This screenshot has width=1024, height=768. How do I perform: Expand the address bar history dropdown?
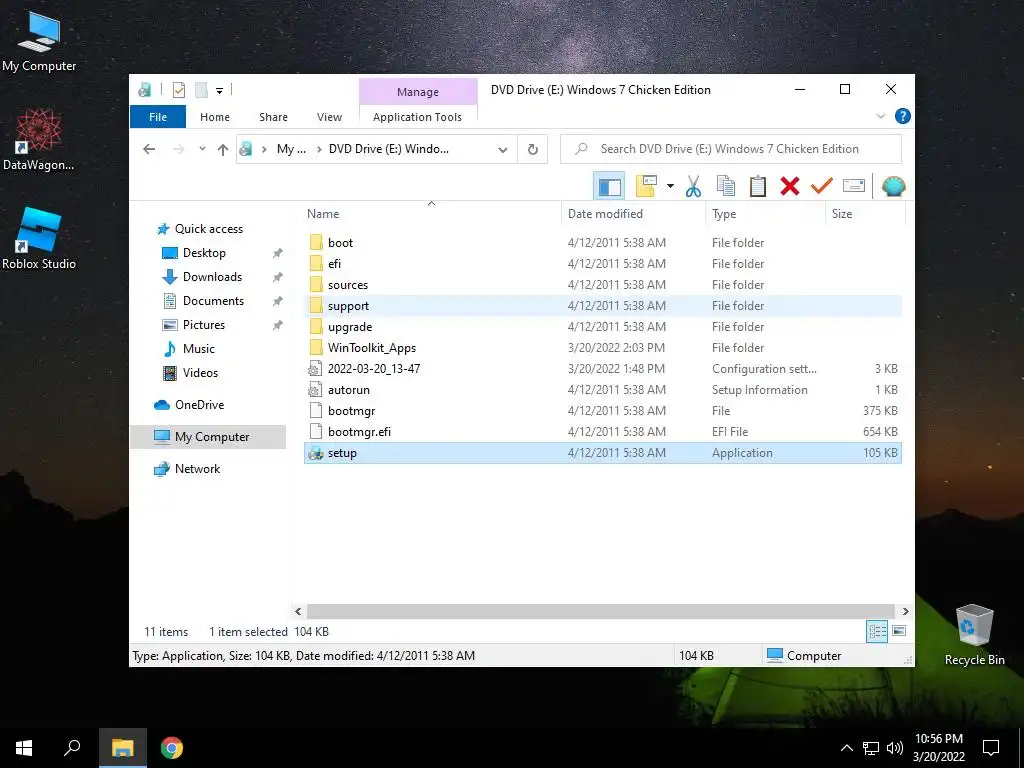click(x=503, y=150)
